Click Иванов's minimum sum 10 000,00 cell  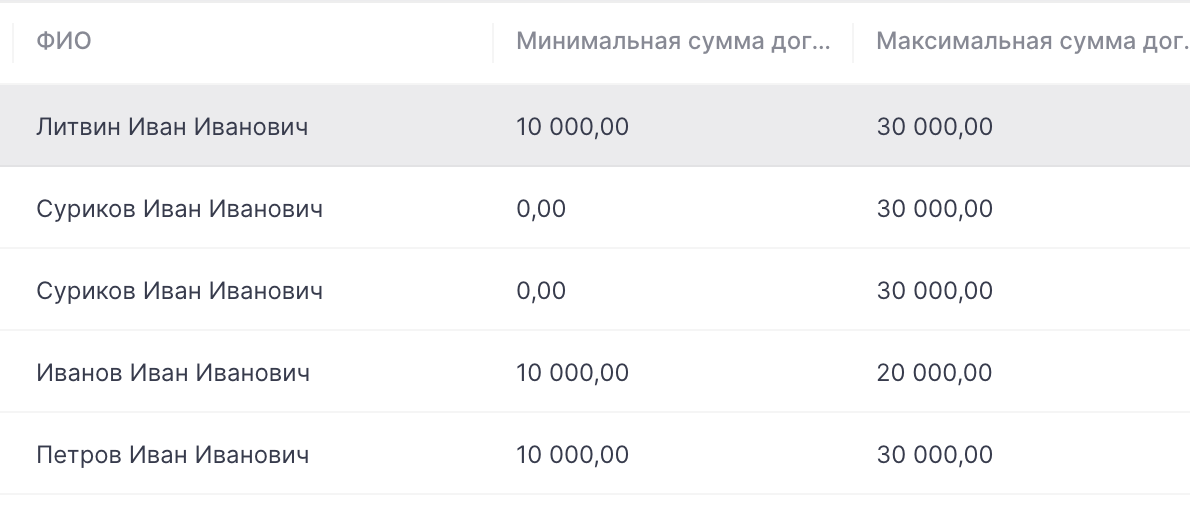[573, 373]
